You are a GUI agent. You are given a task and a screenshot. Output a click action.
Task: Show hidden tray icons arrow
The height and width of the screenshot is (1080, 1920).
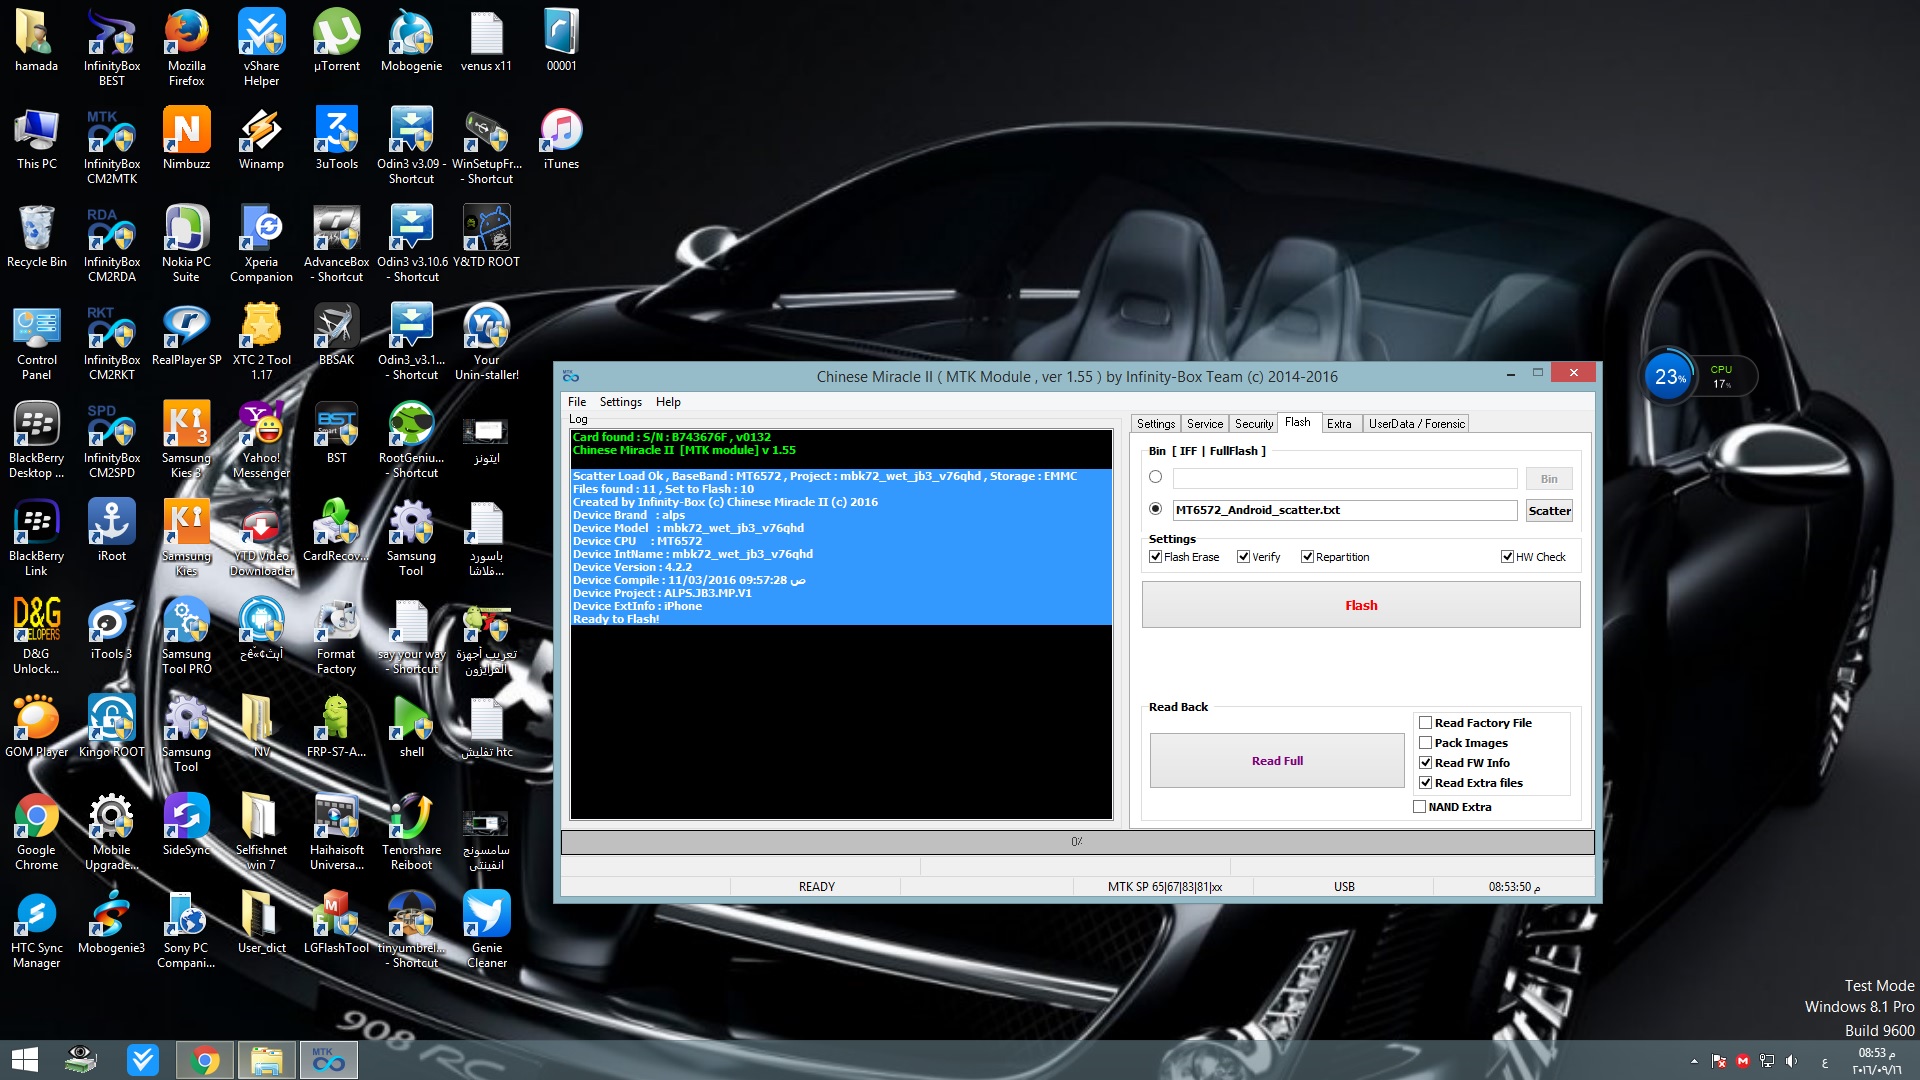pyautogui.click(x=1694, y=1061)
